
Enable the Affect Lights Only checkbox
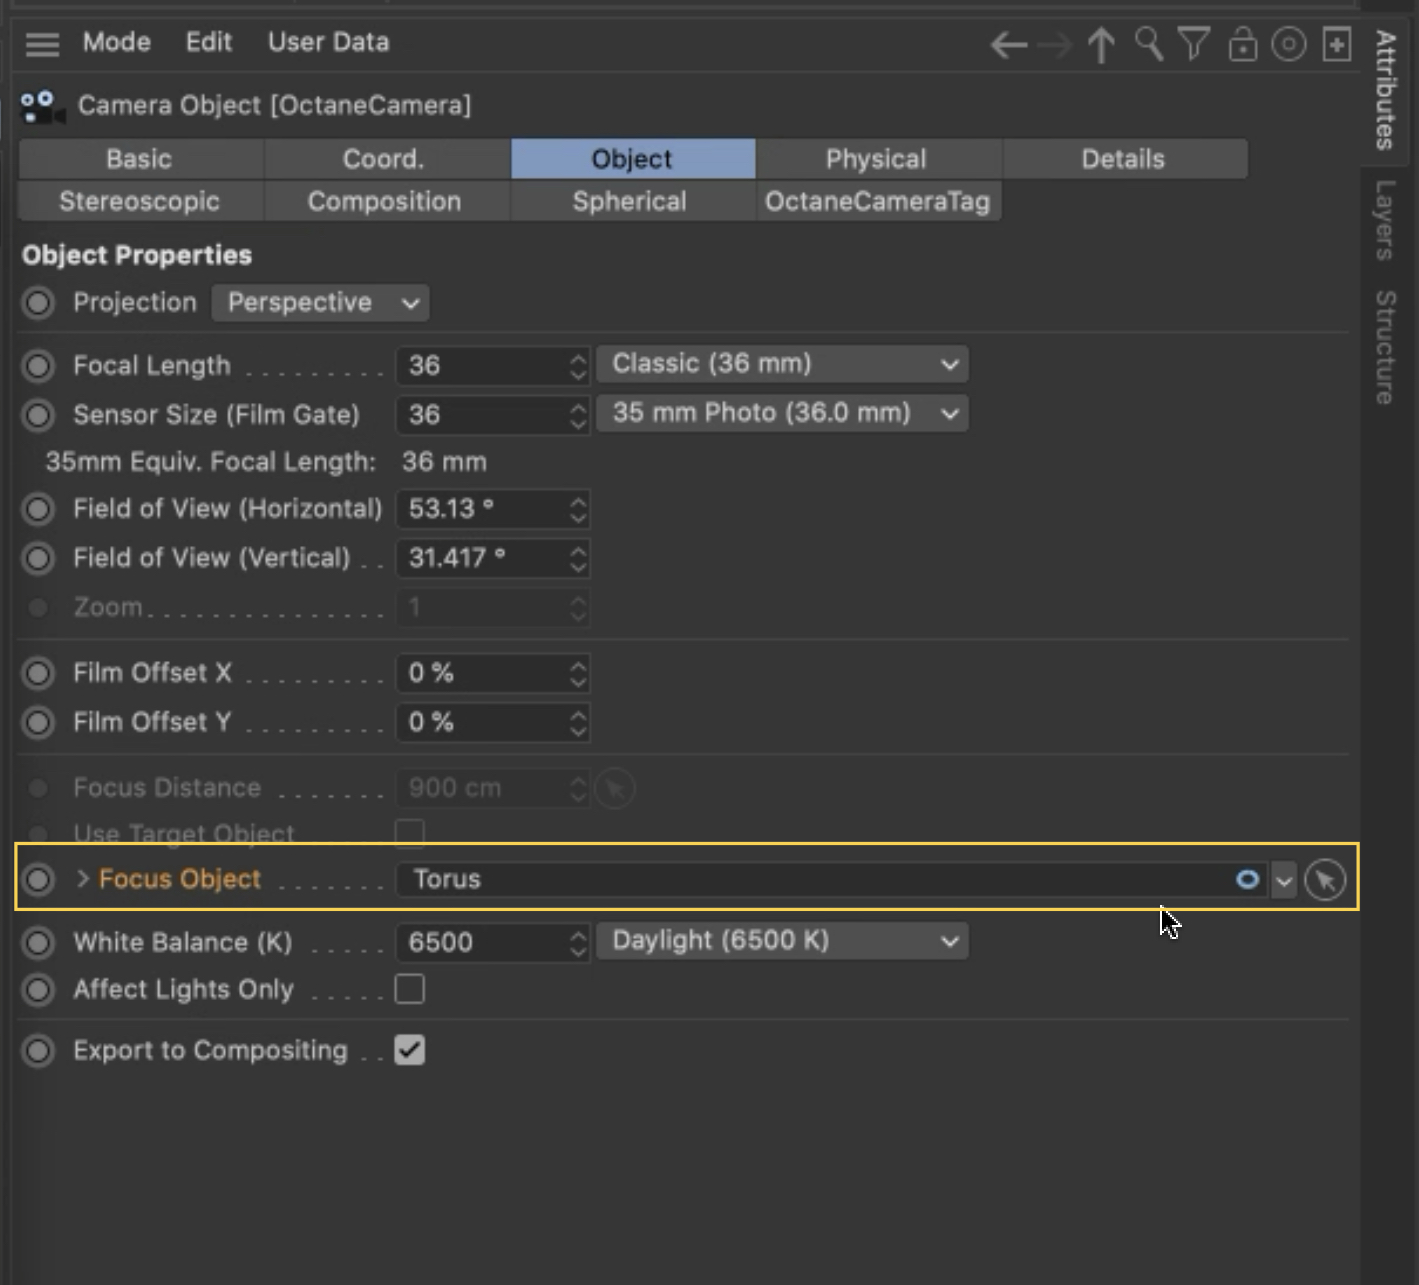click(410, 989)
